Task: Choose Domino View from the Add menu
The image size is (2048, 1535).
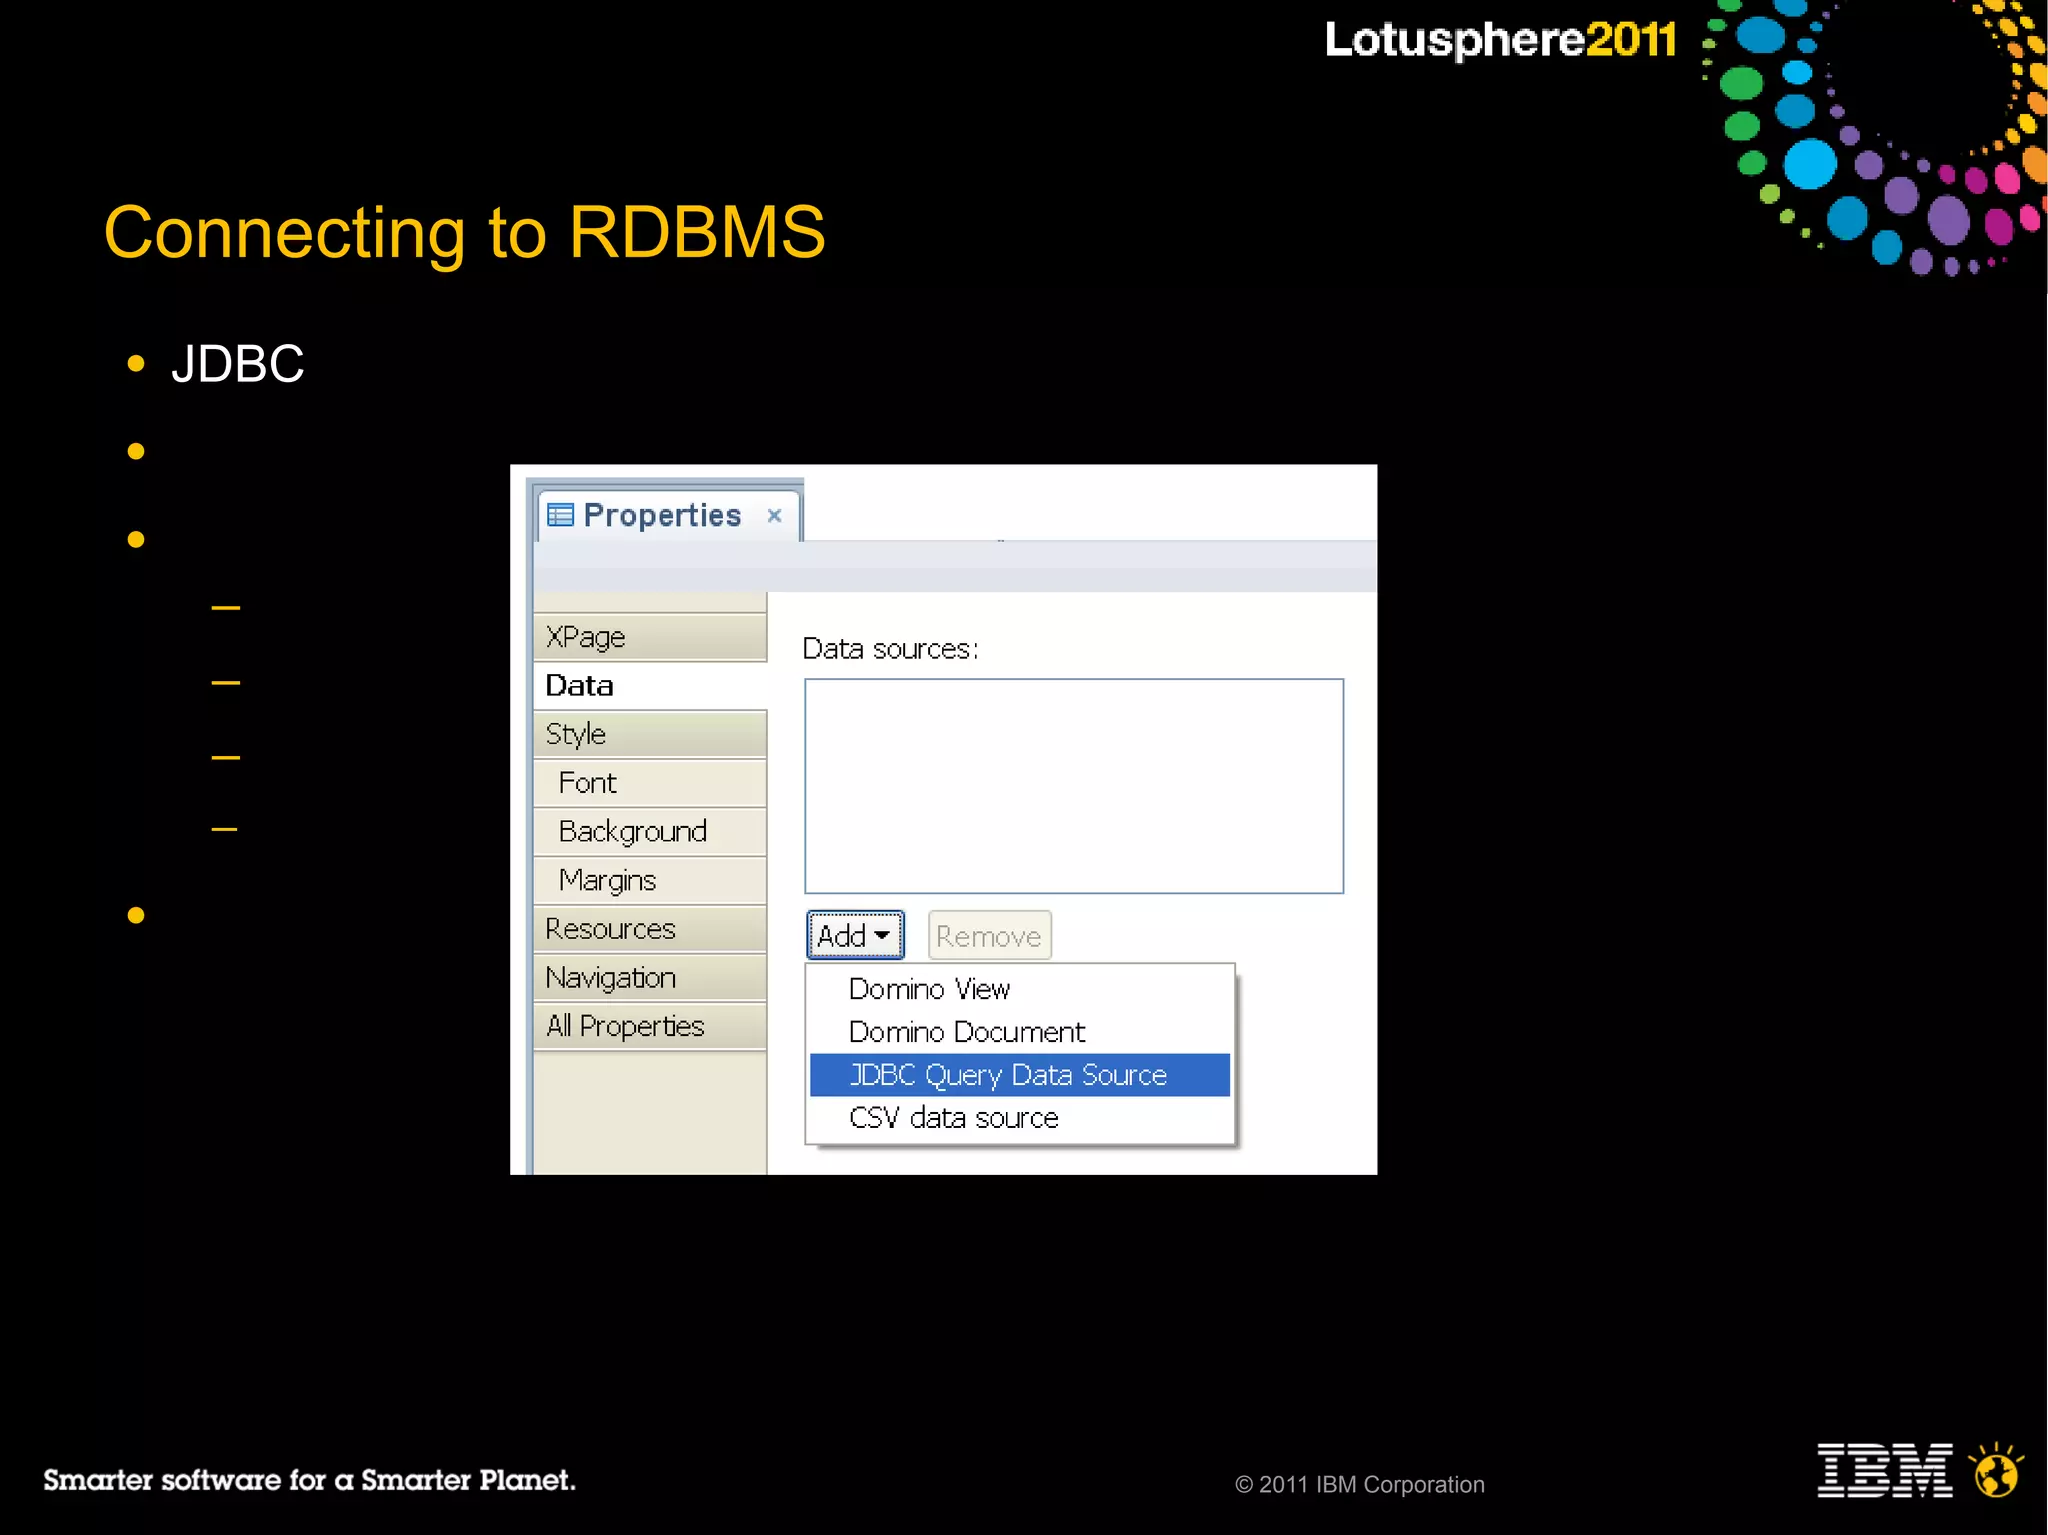Action: click(1020, 989)
